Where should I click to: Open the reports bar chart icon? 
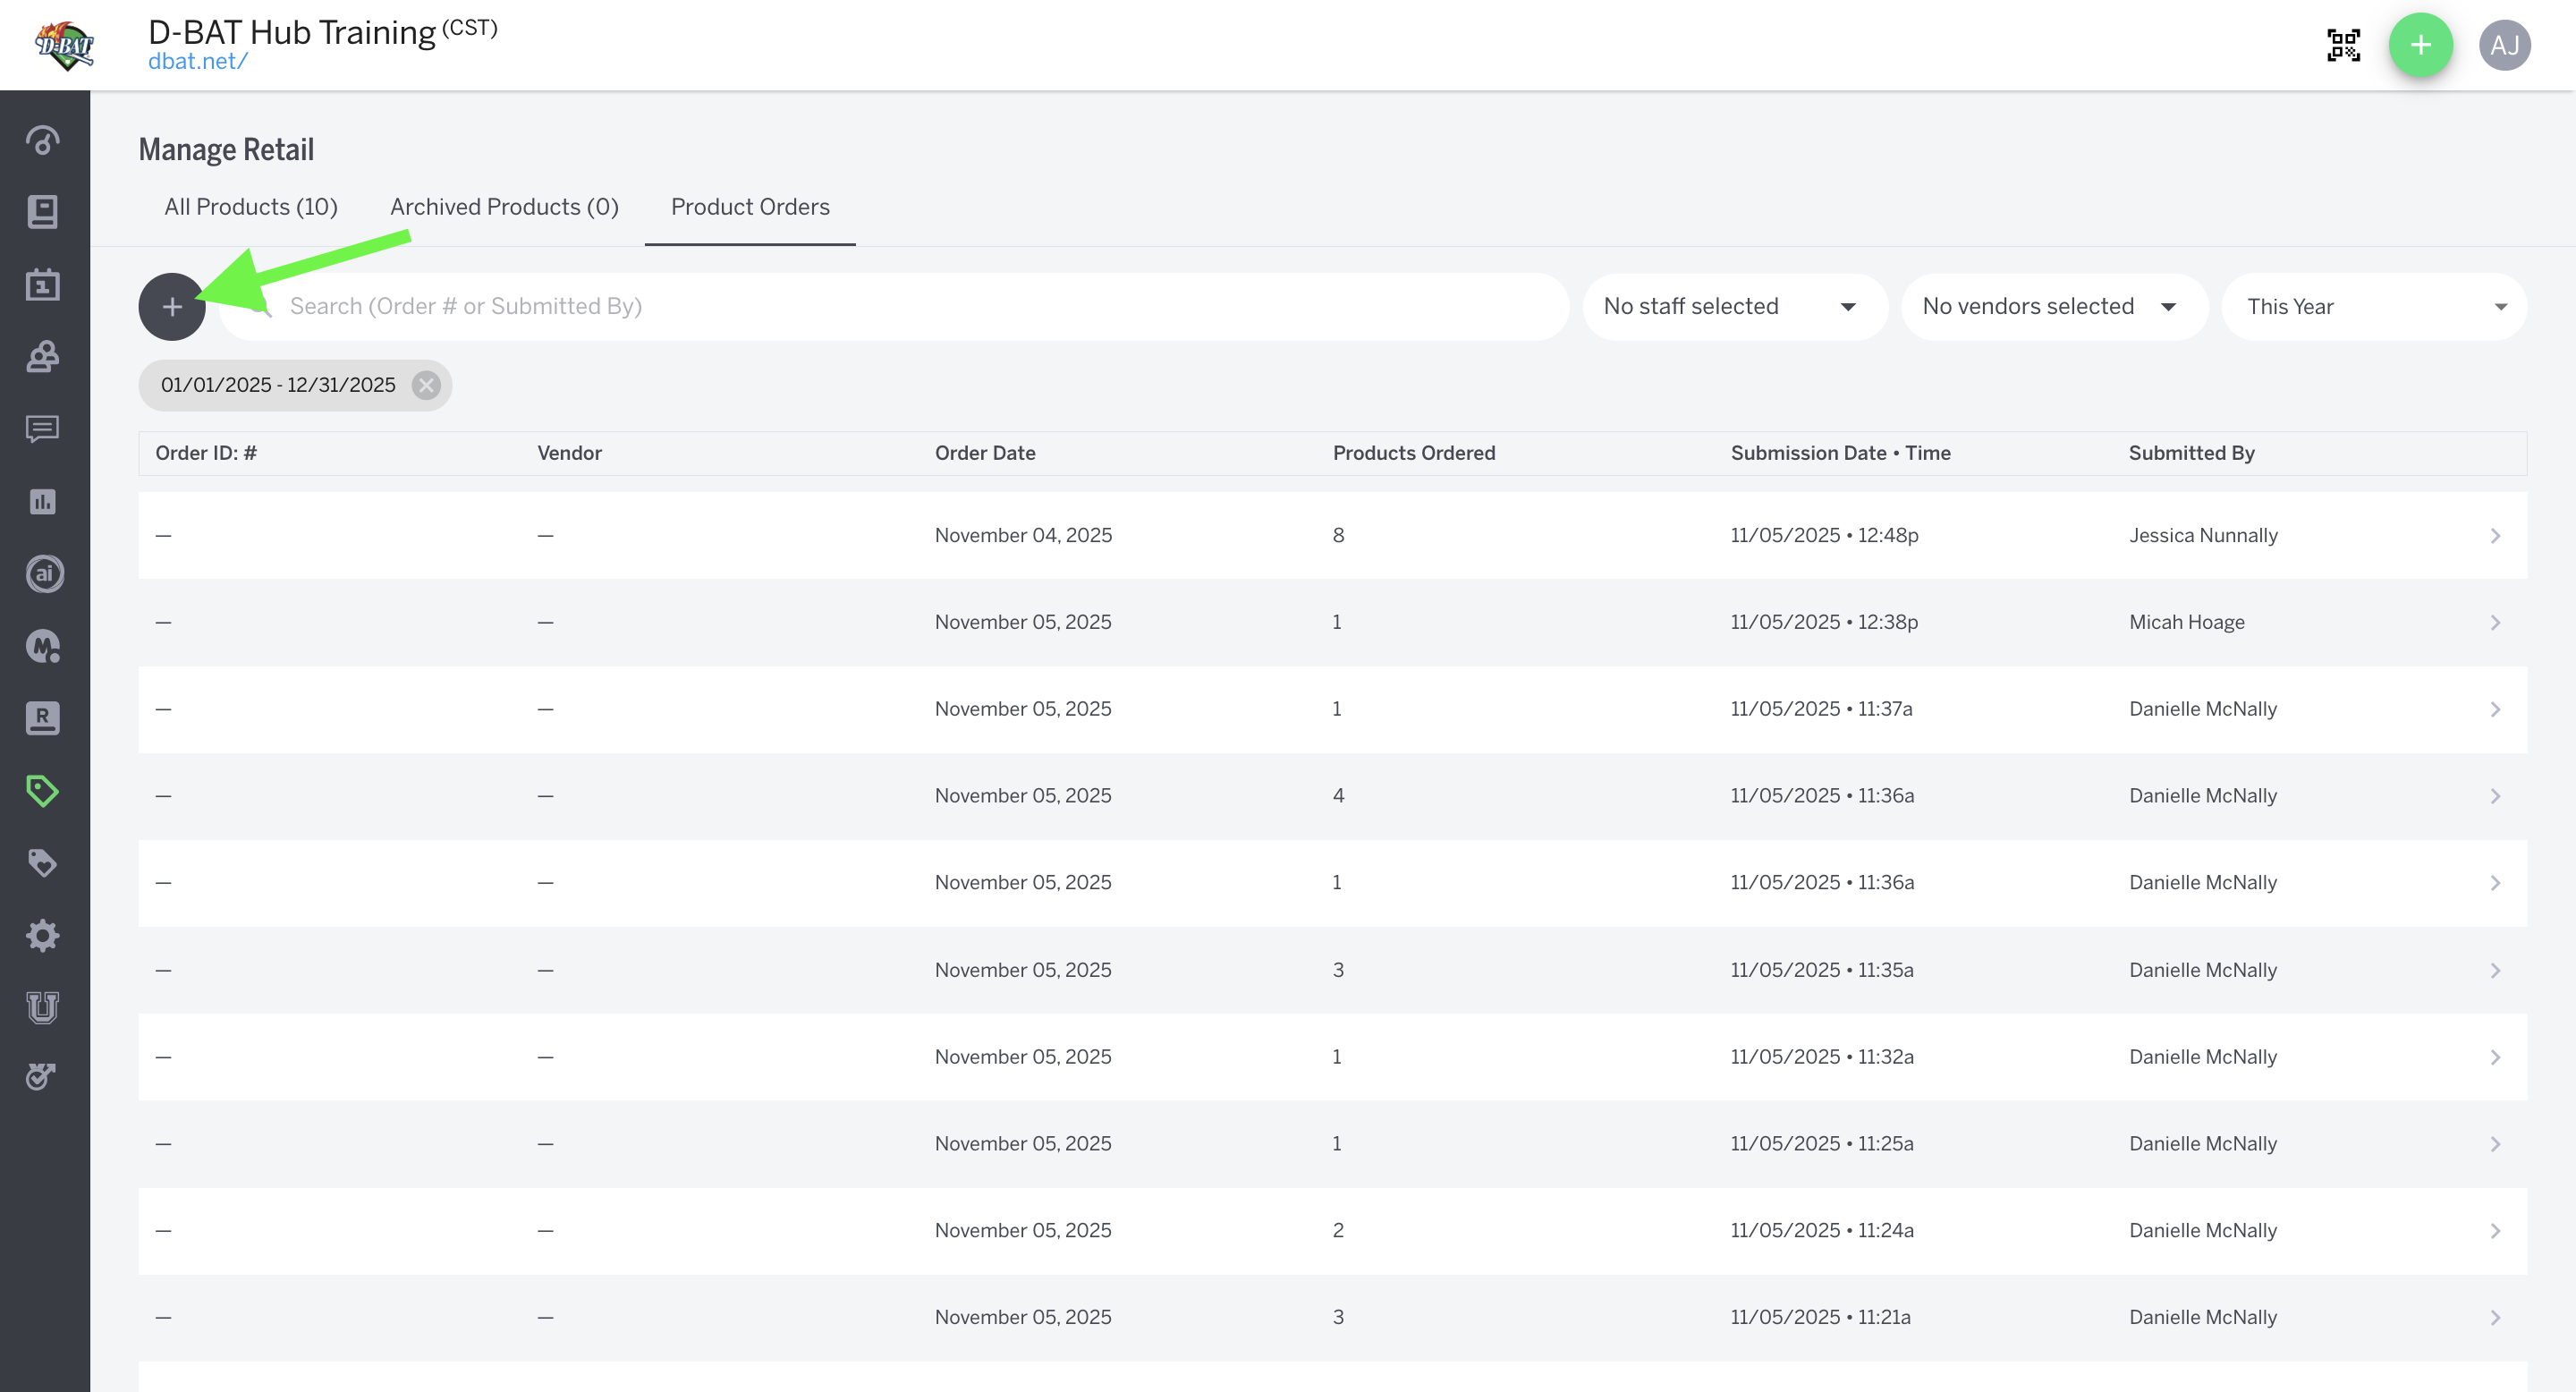42,501
